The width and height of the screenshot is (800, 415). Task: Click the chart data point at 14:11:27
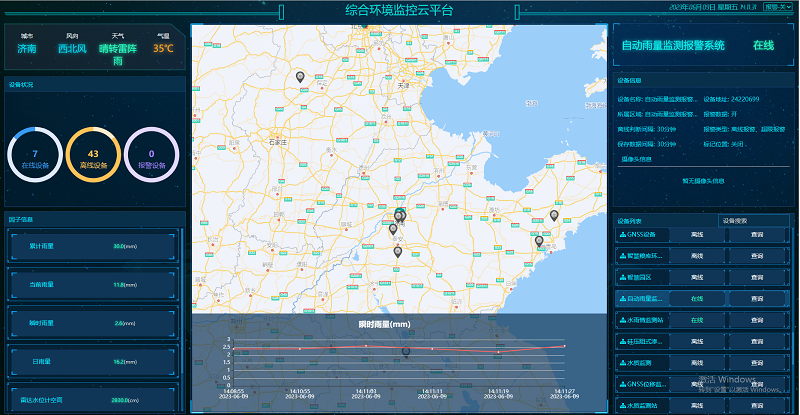pos(564,346)
